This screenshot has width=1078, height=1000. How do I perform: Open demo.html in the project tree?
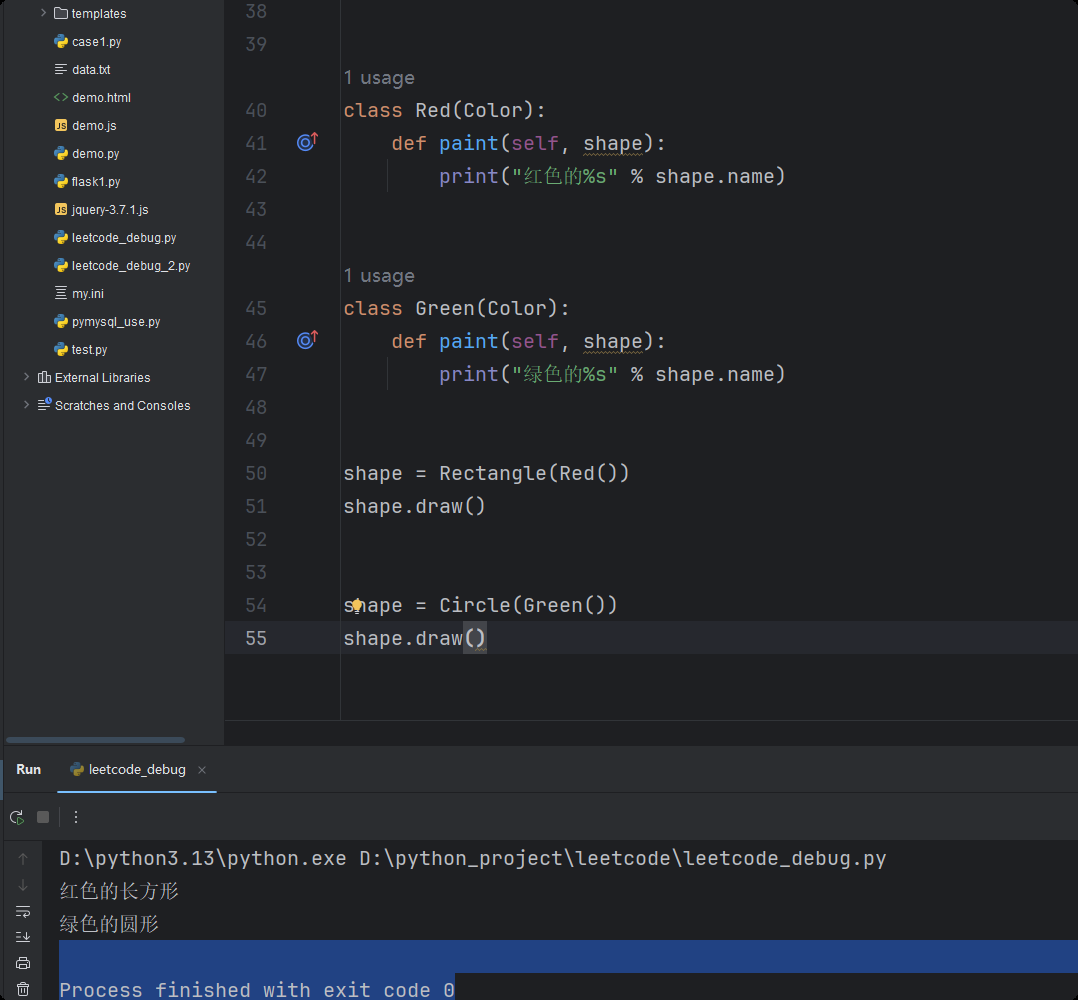[x=92, y=98]
